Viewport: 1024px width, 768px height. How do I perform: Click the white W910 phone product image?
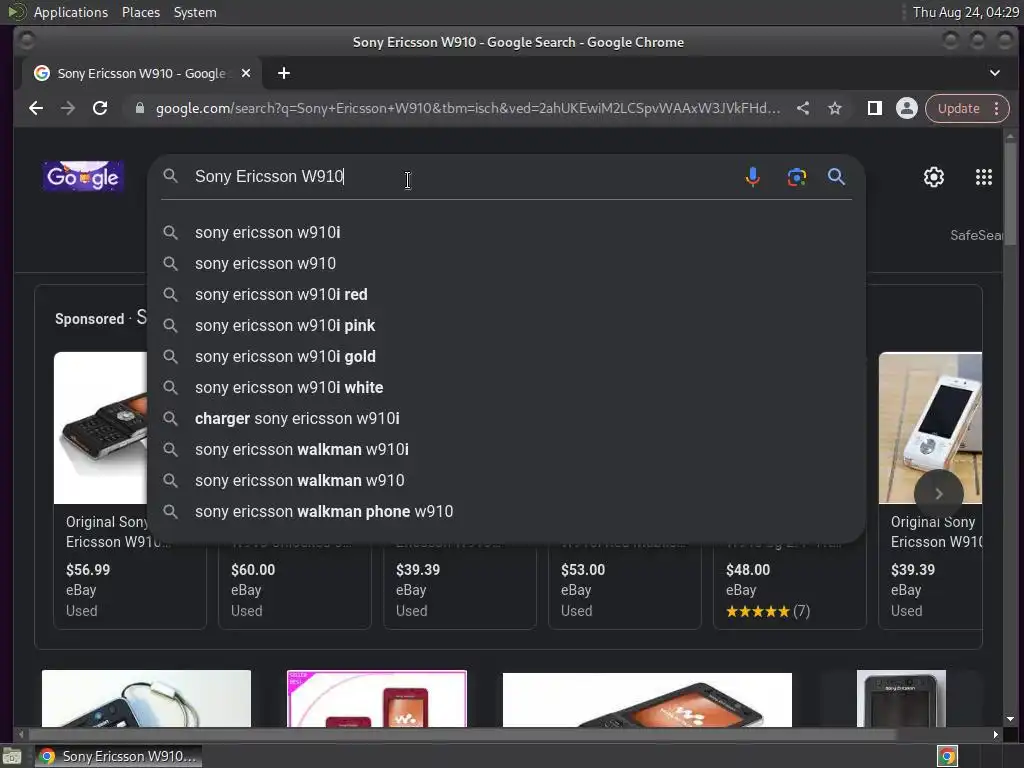[x=930, y=418]
